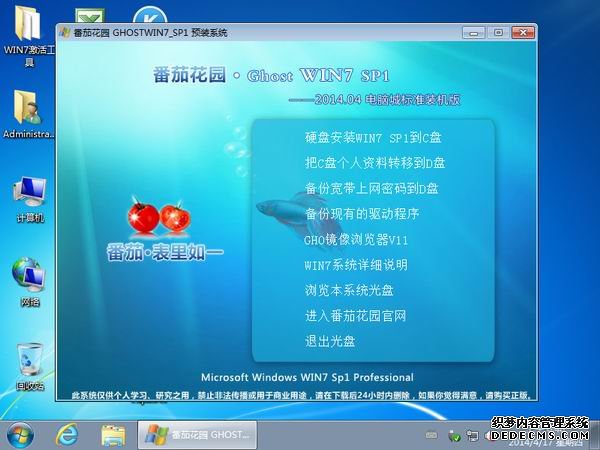Image resolution: width=600 pixels, height=450 pixels.
Task: Open 备份宽带上网密码到D盘
Action: click(372, 188)
